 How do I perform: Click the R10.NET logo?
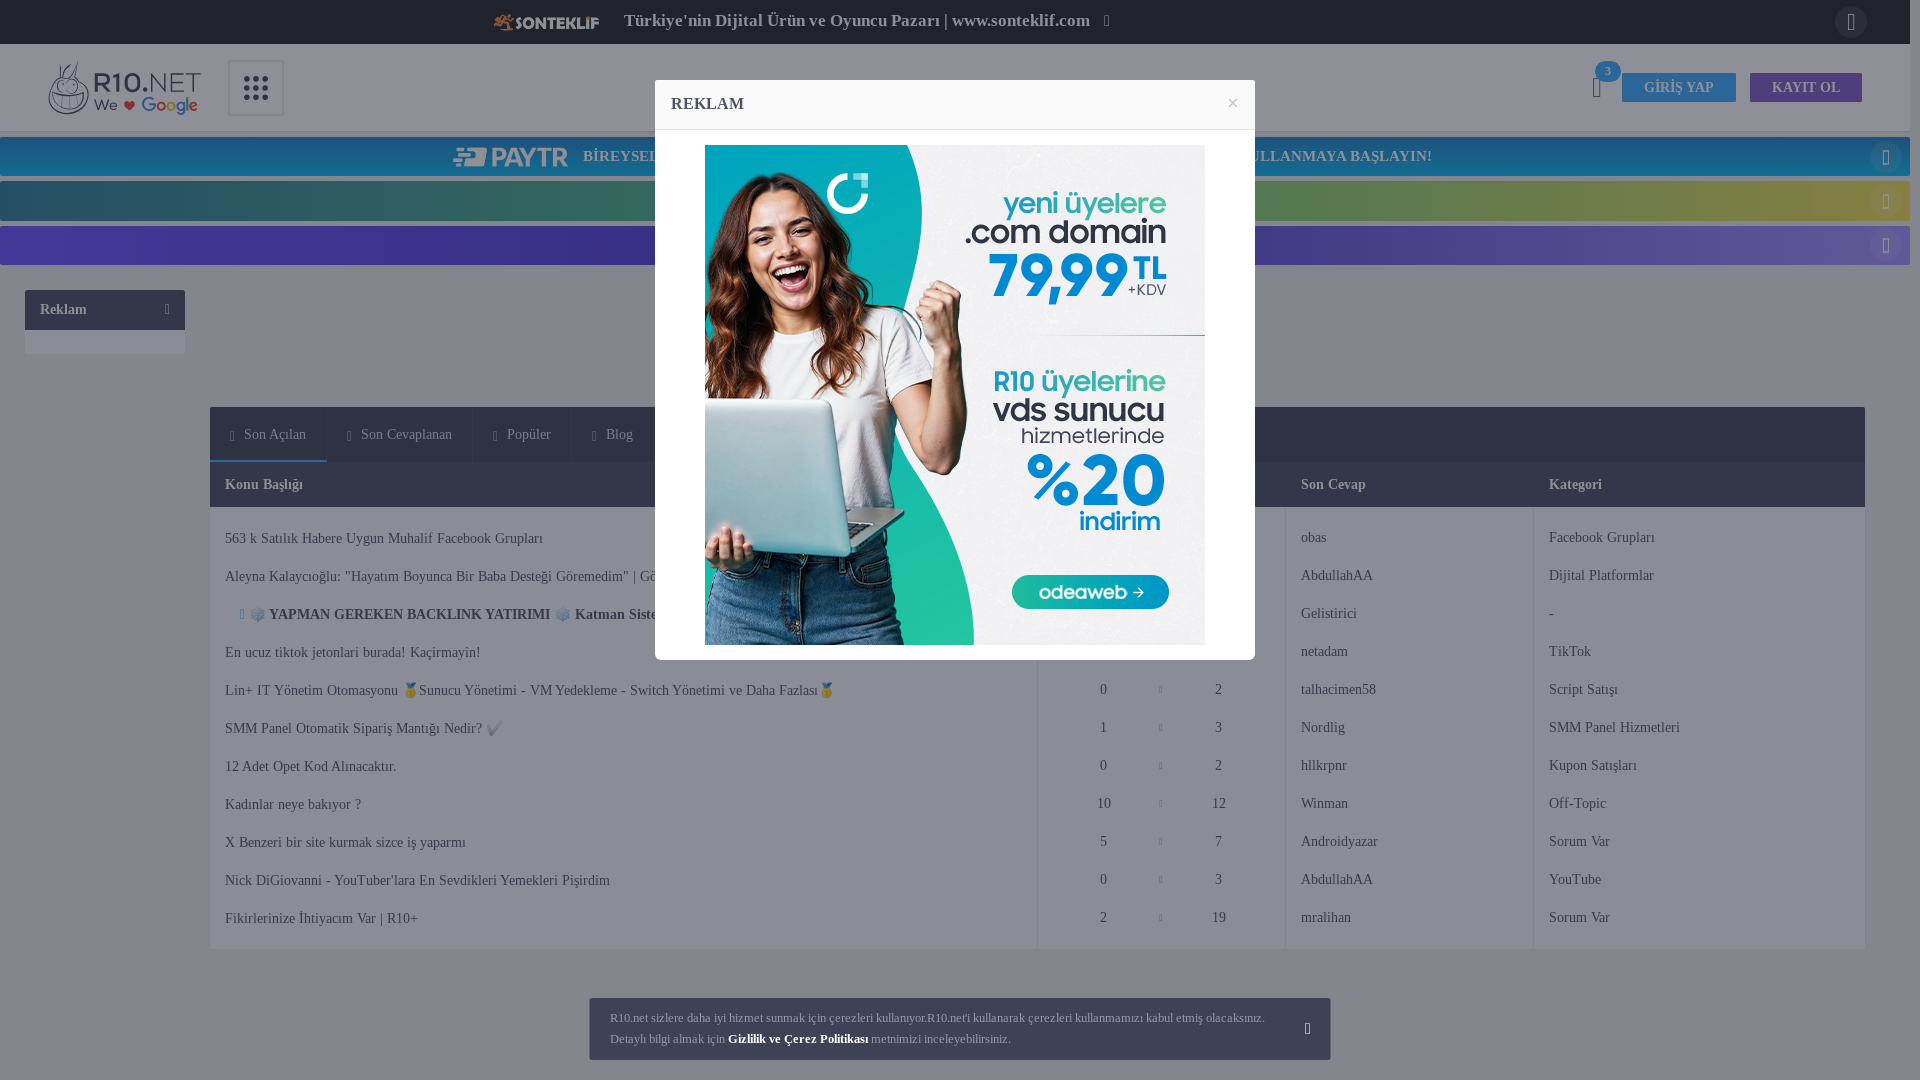[x=124, y=88]
